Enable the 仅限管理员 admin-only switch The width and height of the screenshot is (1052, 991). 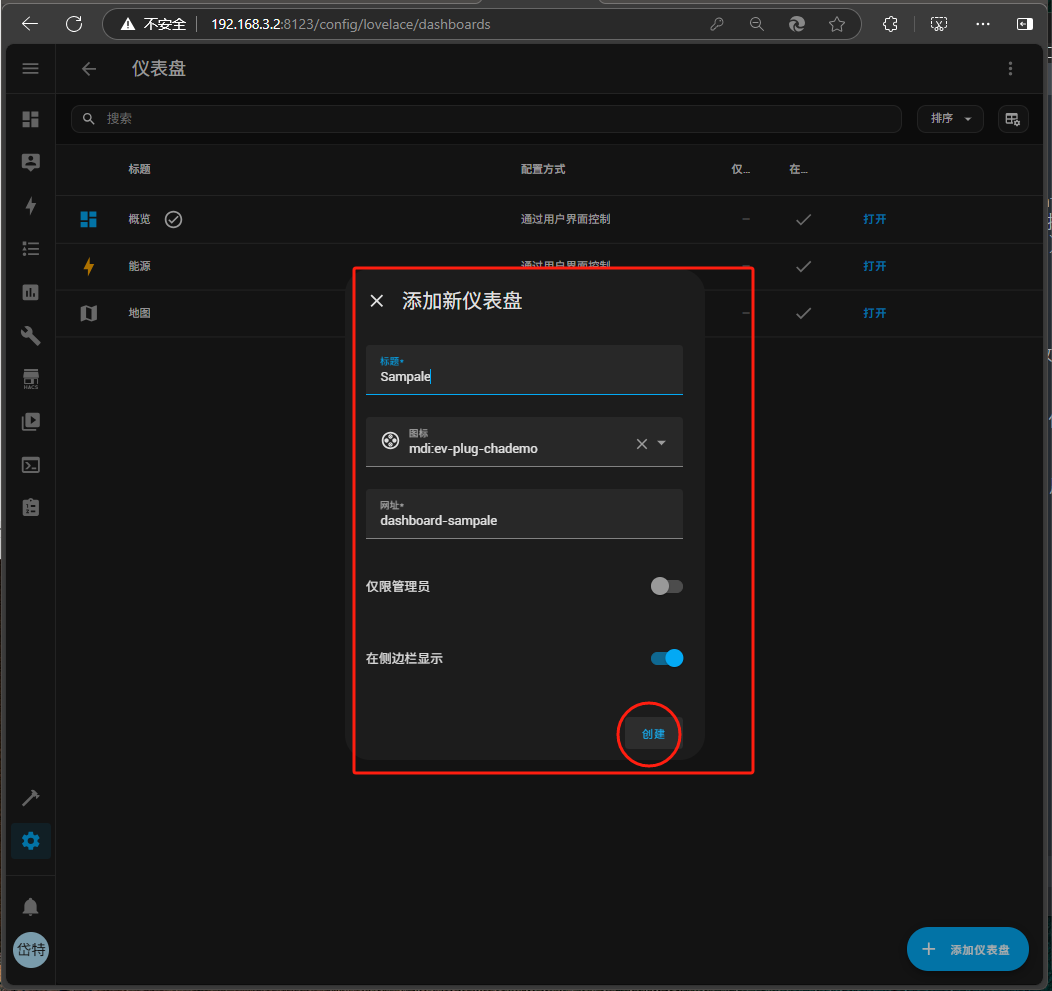pos(666,586)
